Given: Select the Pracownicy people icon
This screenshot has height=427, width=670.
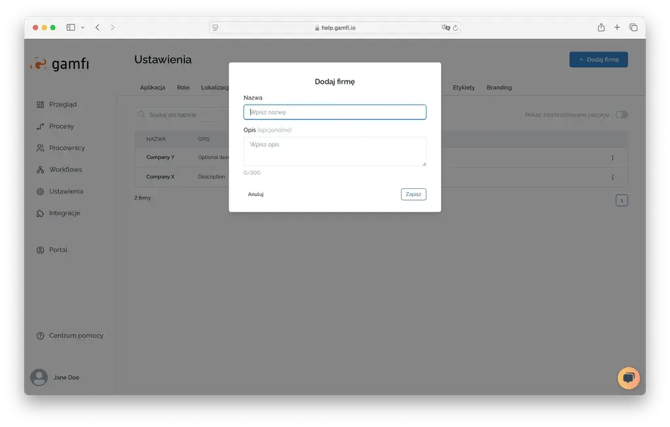Looking at the screenshot, I should tap(40, 147).
